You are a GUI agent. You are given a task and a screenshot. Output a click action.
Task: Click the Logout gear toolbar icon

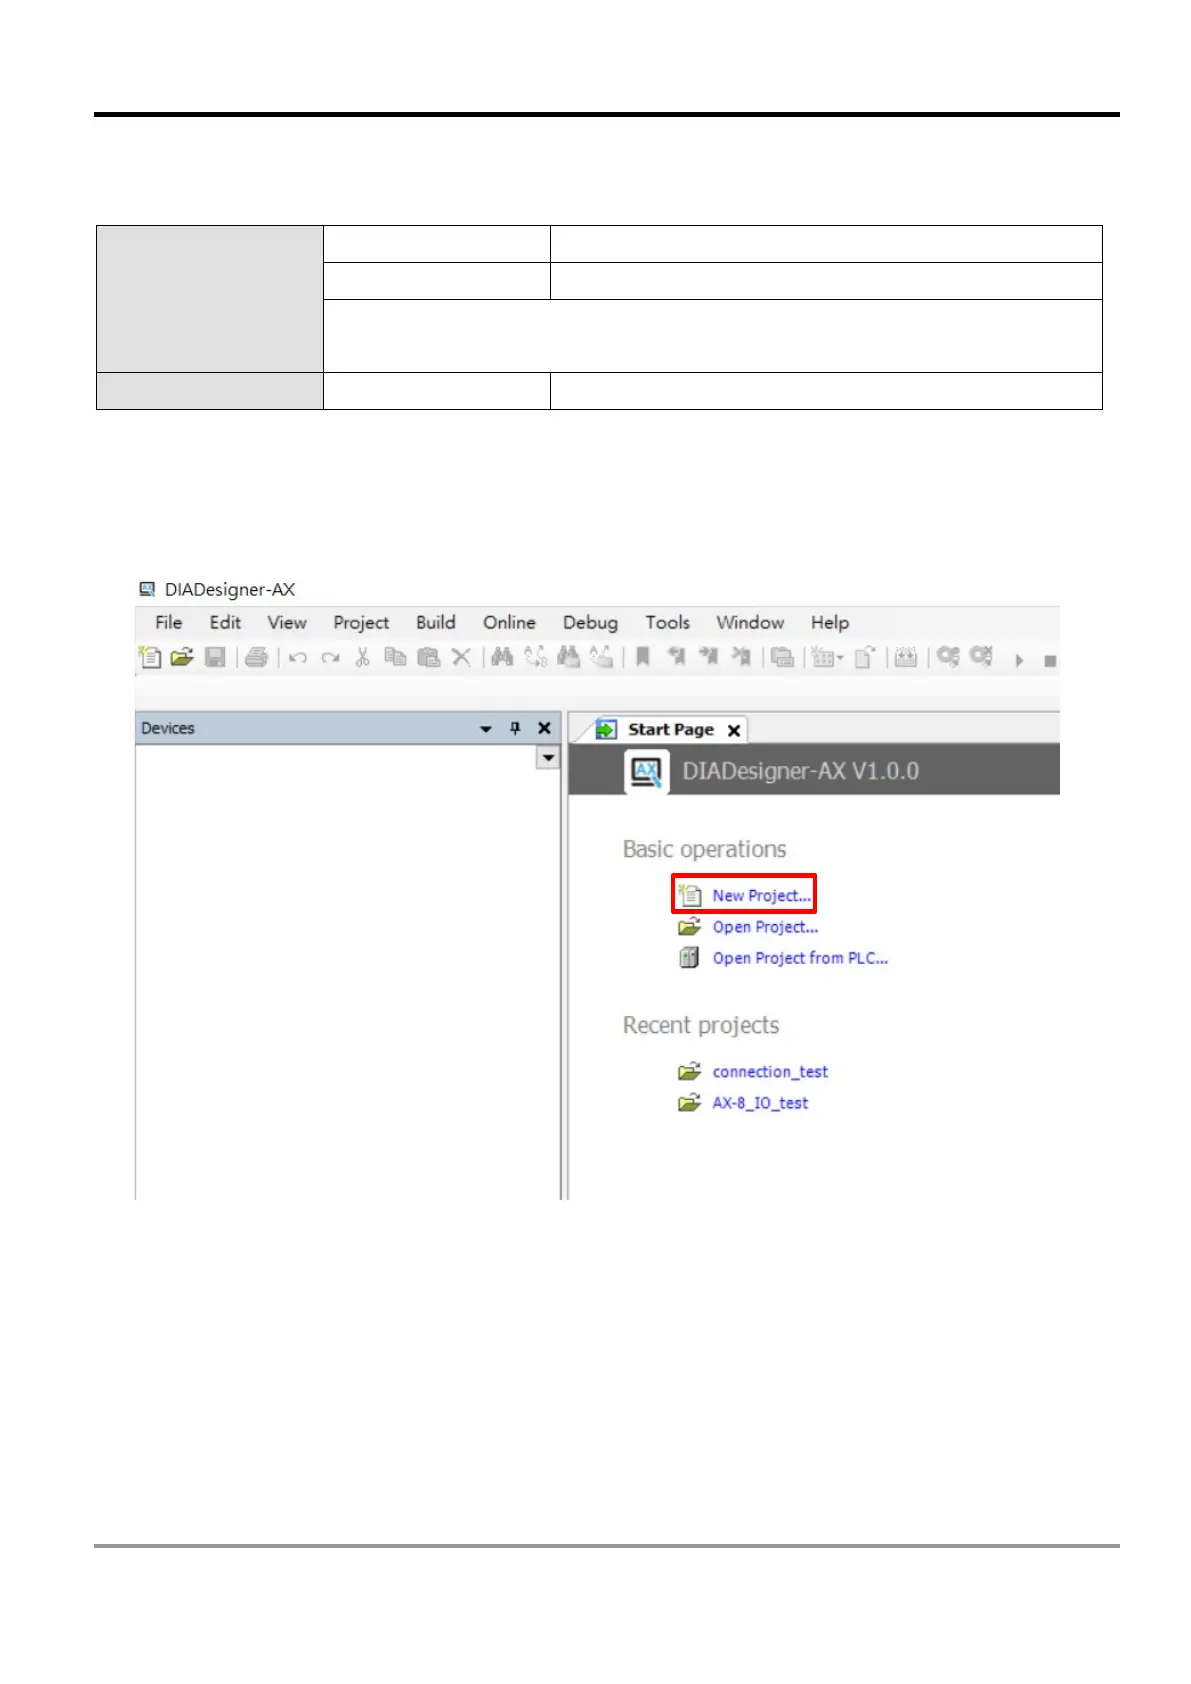click(x=981, y=657)
